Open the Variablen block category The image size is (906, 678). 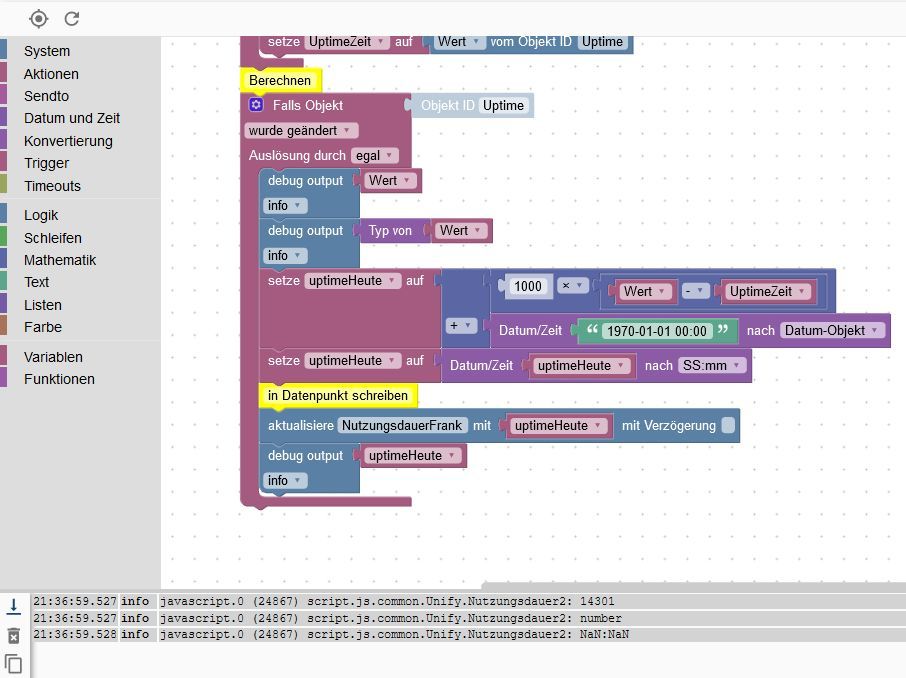(53, 357)
